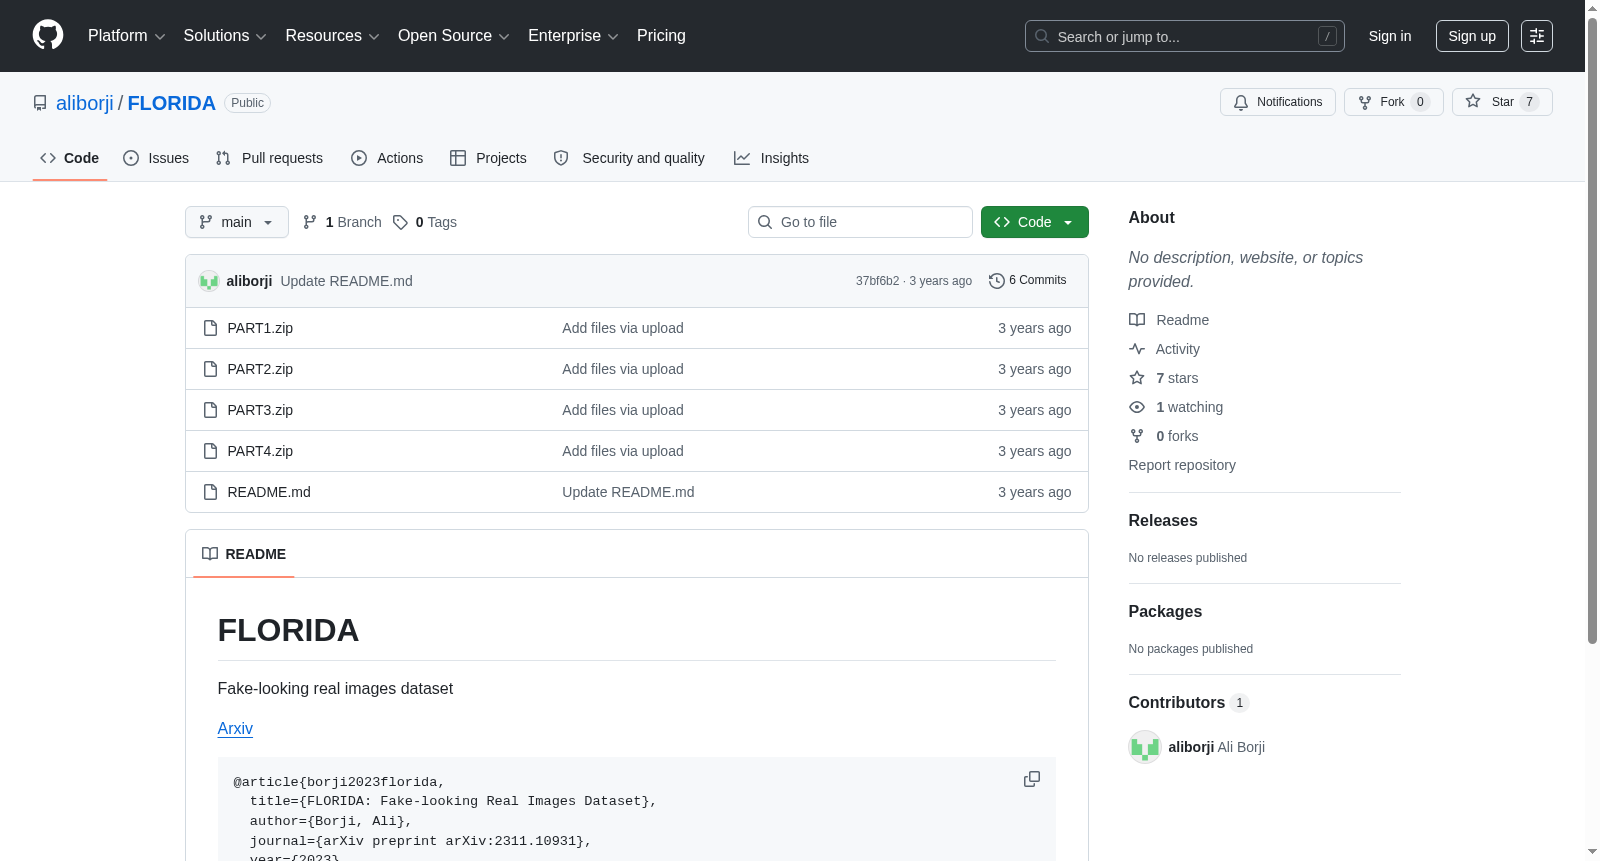Click the Search or jump to field

pyautogui.click(x=1185, y=36)
